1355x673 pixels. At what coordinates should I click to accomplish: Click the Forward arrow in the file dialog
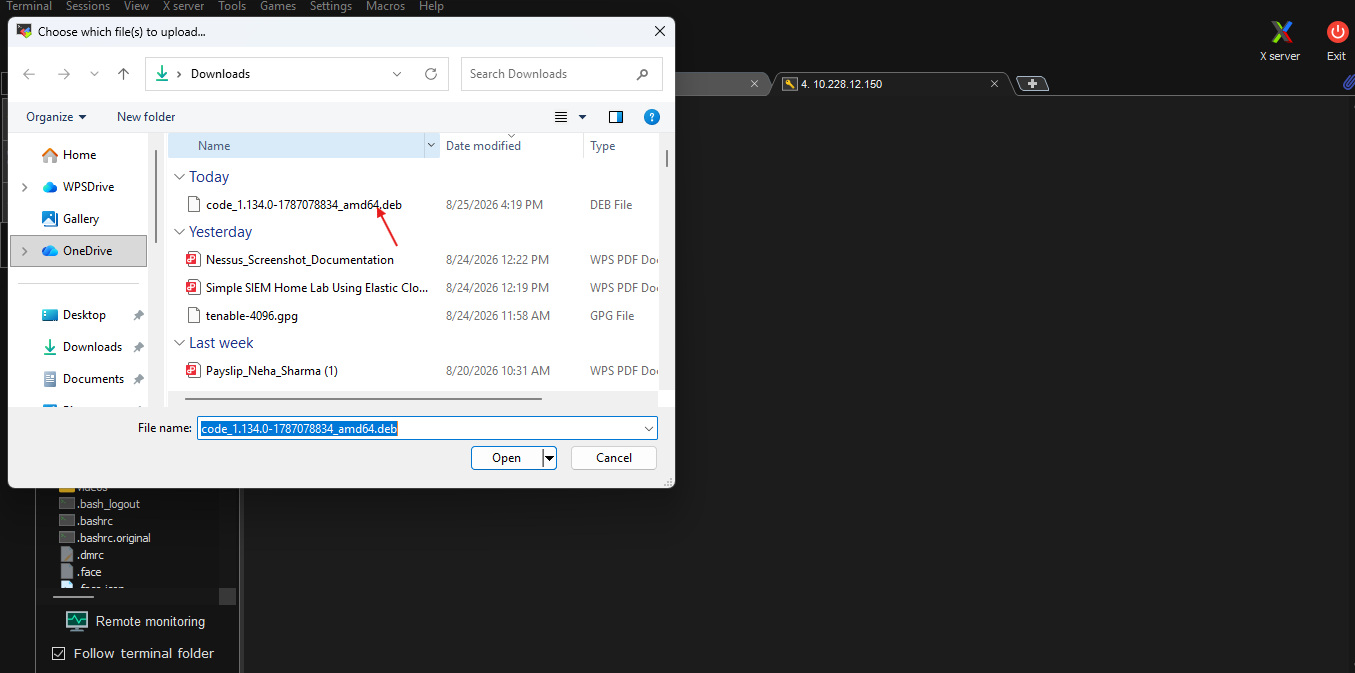click(64, 74)
